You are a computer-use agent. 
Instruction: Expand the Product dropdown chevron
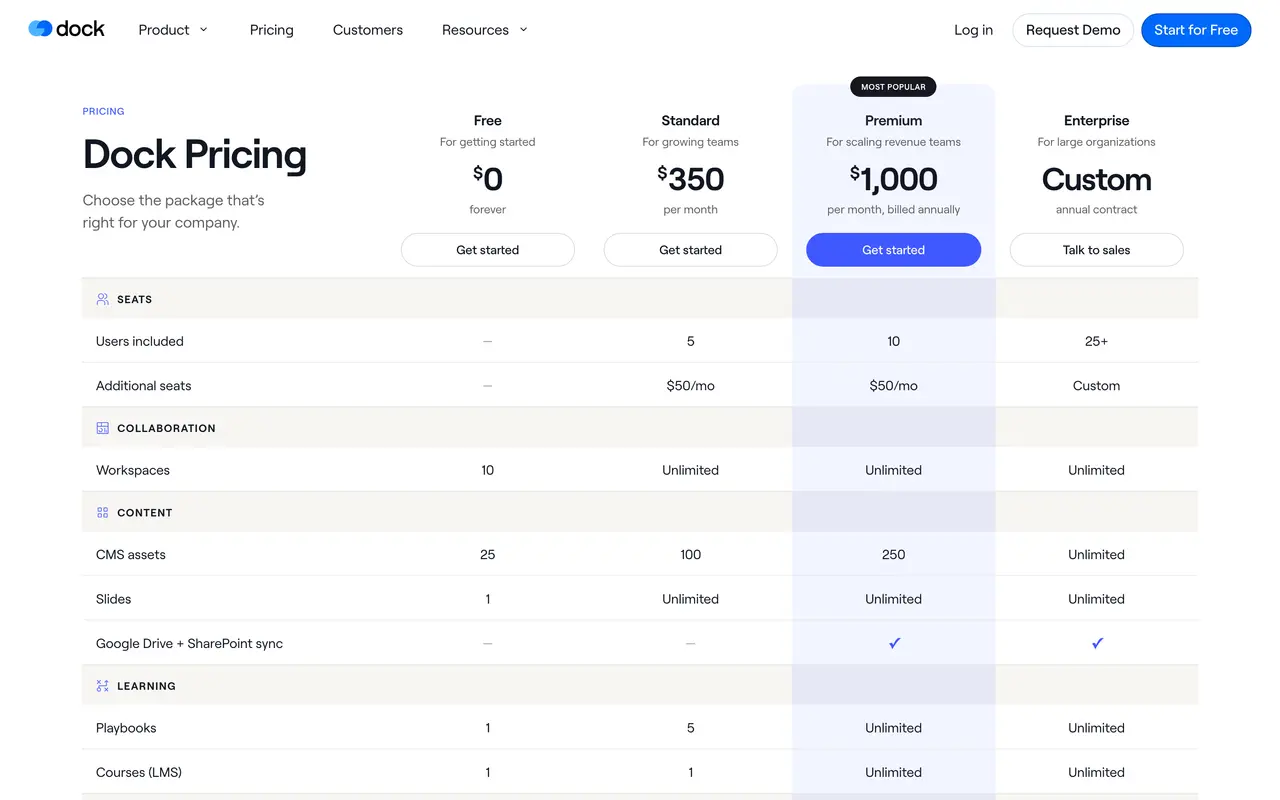[x=204, y=30]
